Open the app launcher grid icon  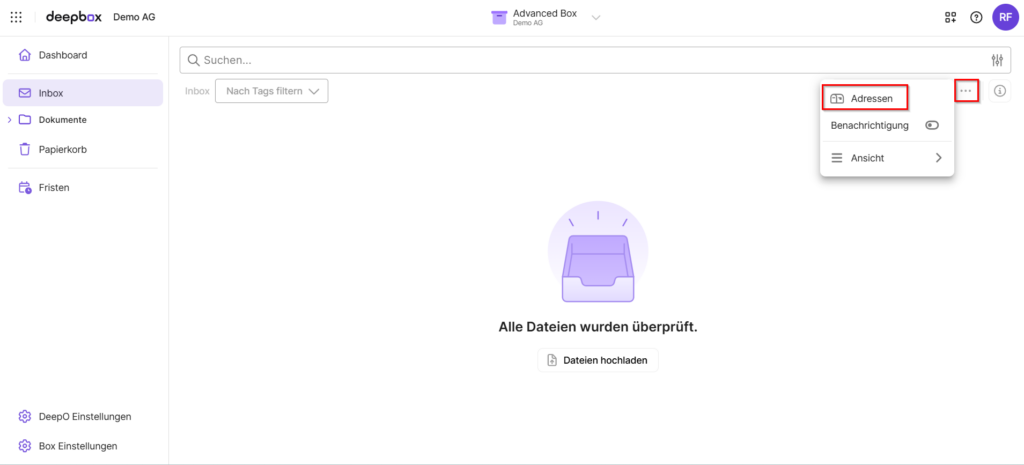16,17
